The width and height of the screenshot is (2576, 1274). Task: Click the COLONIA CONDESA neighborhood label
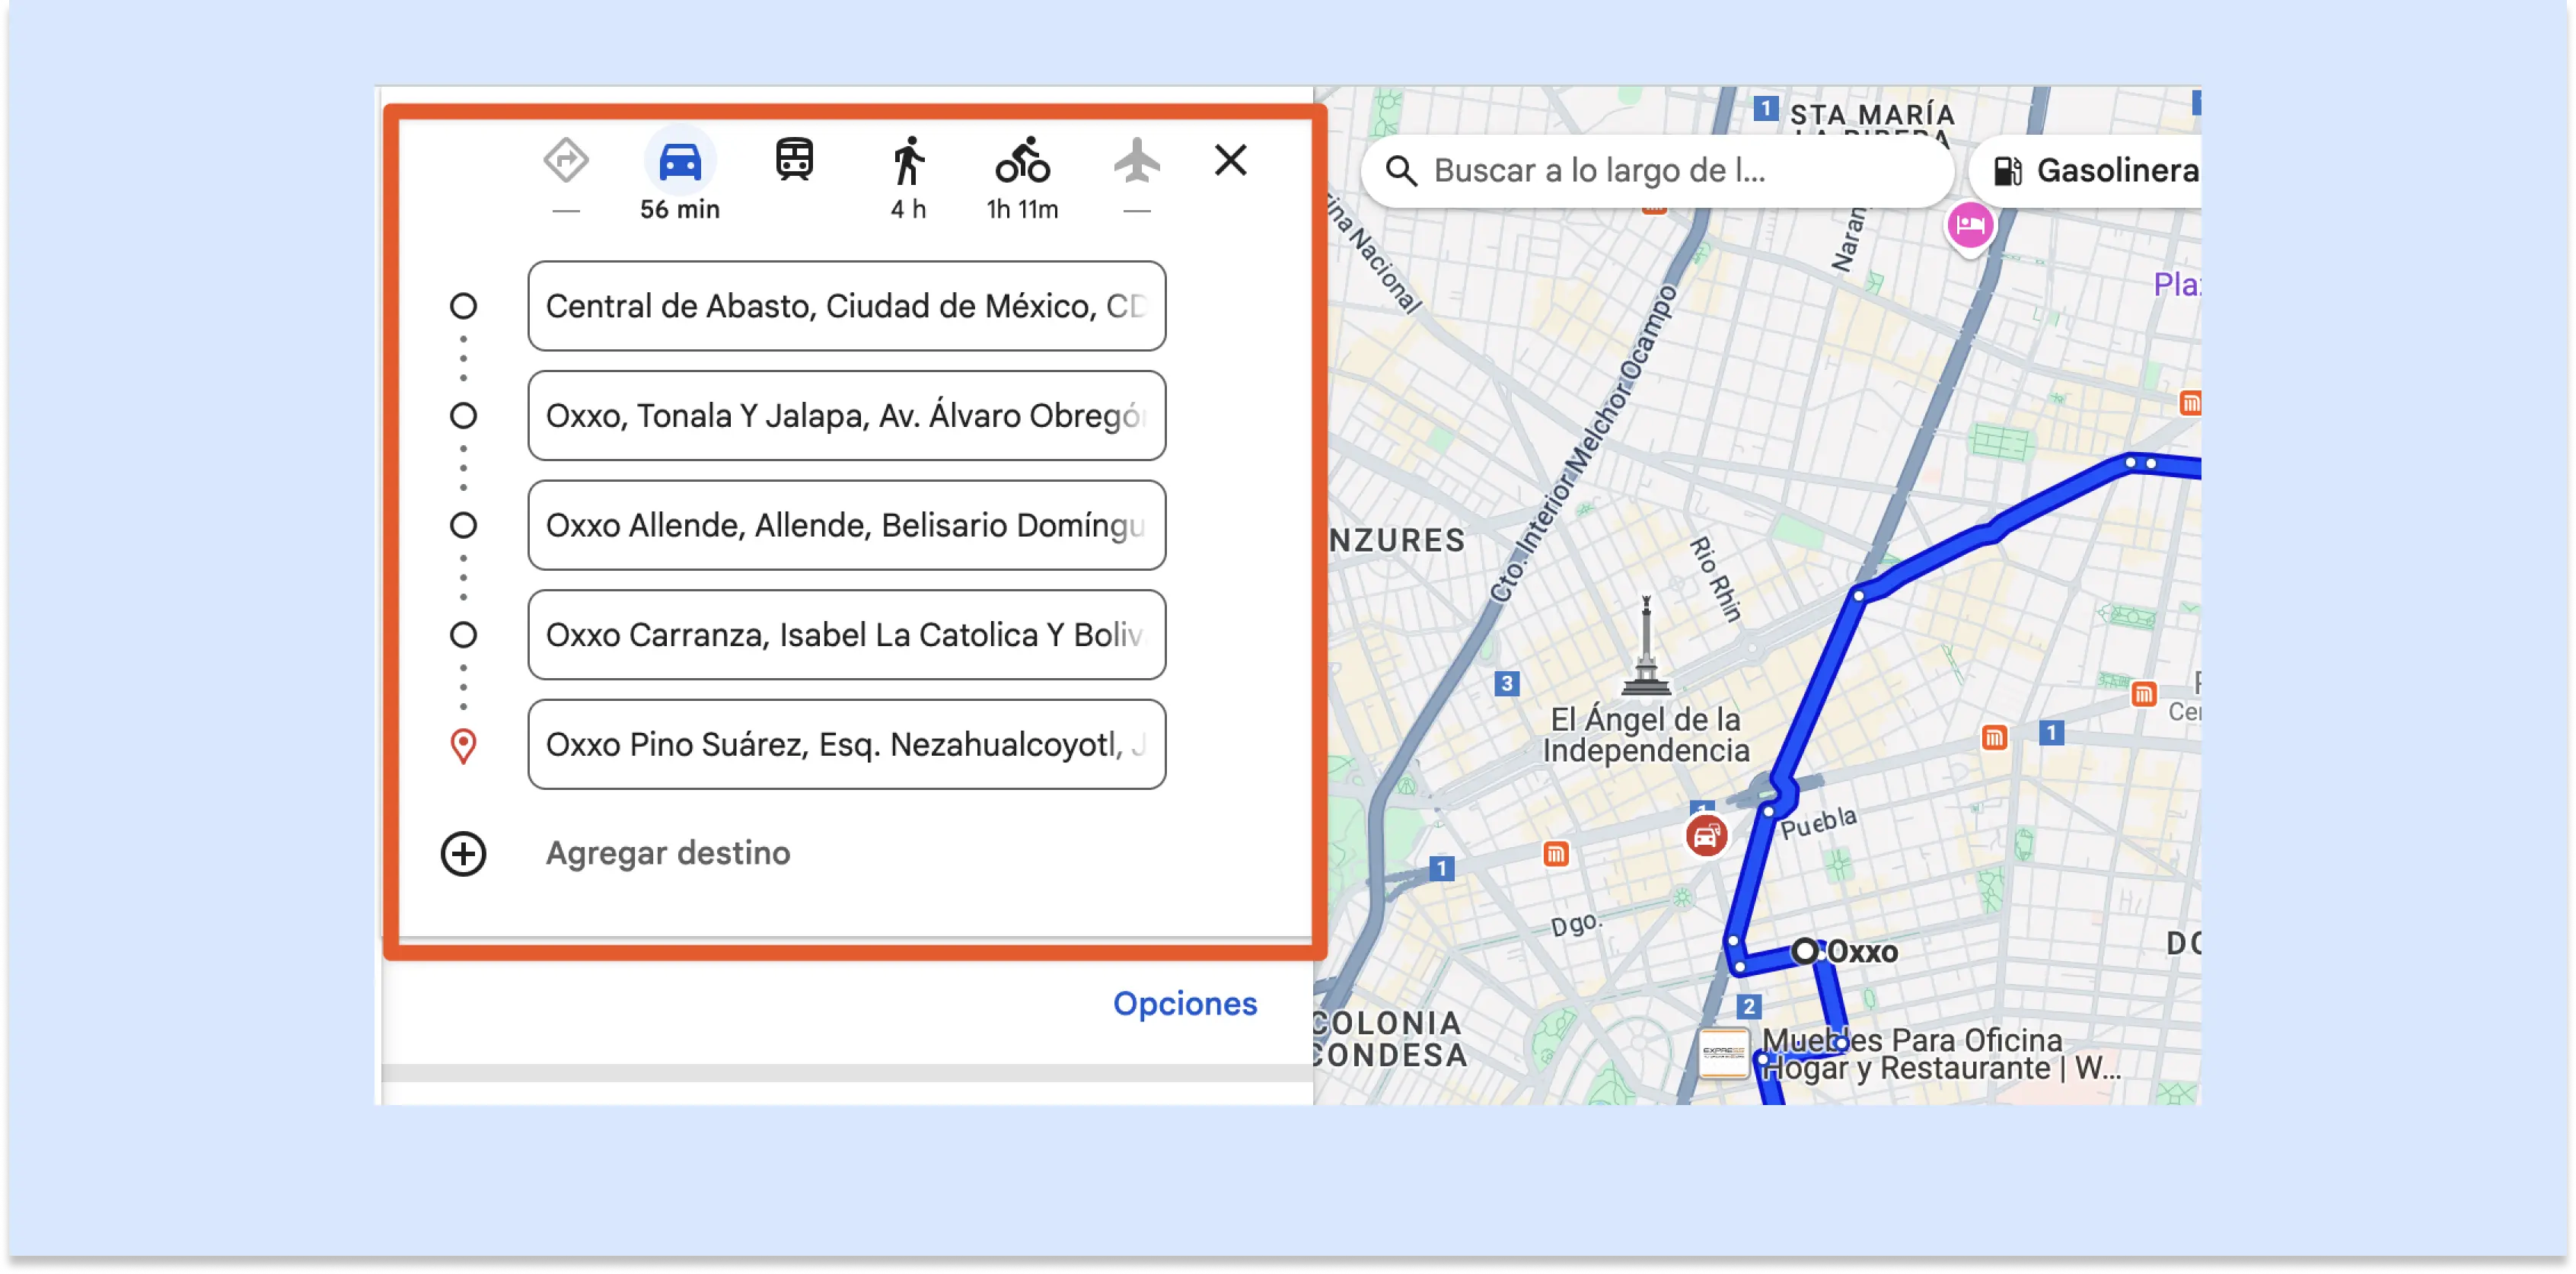pyautogui.click(x=1390, y=1039)
